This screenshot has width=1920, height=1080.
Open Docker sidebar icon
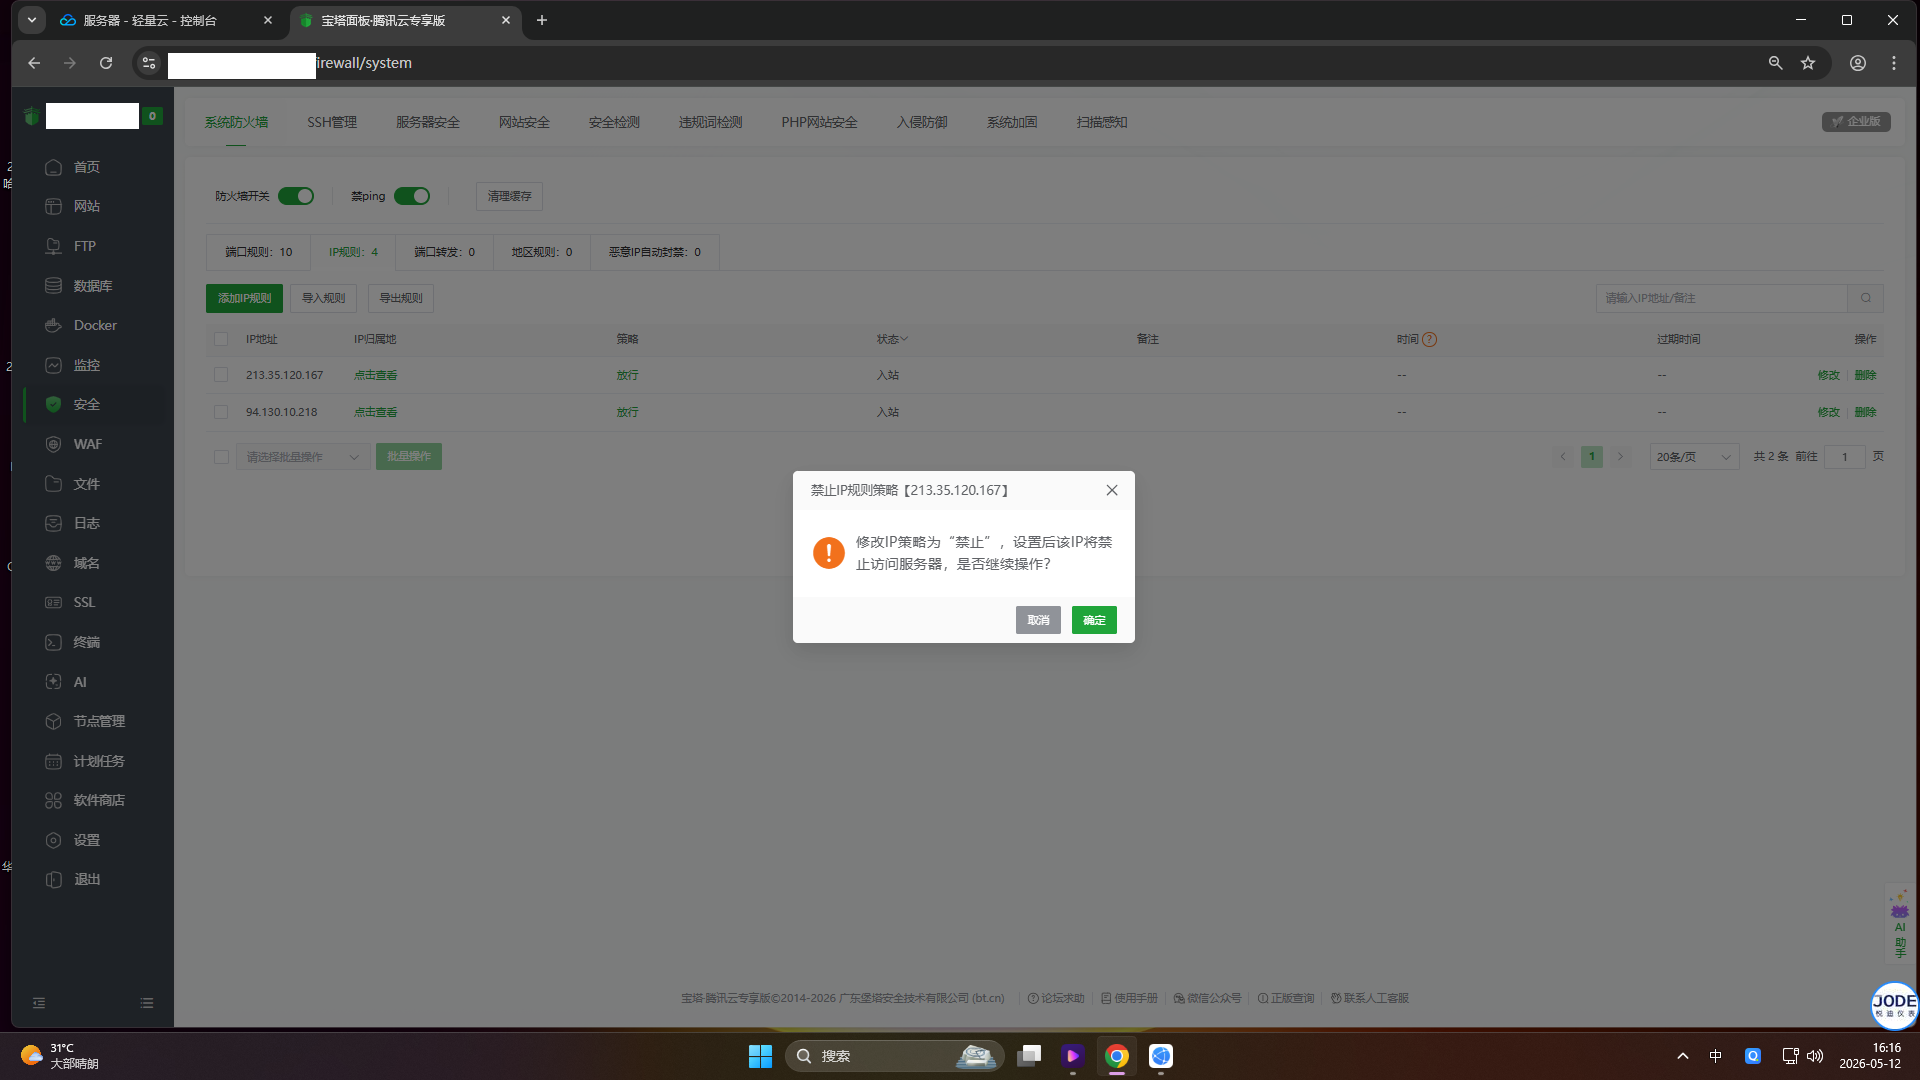[54, 325]
